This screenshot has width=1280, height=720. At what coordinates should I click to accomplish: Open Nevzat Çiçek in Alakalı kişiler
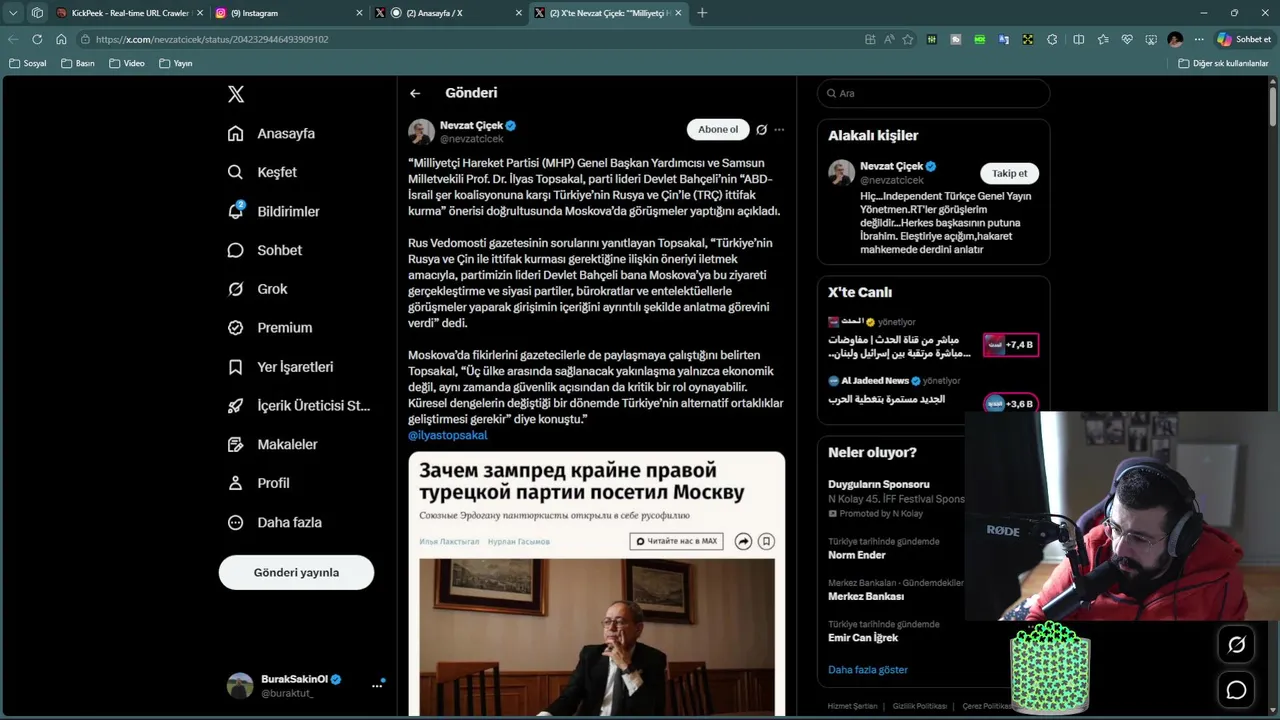coord(891,166)
